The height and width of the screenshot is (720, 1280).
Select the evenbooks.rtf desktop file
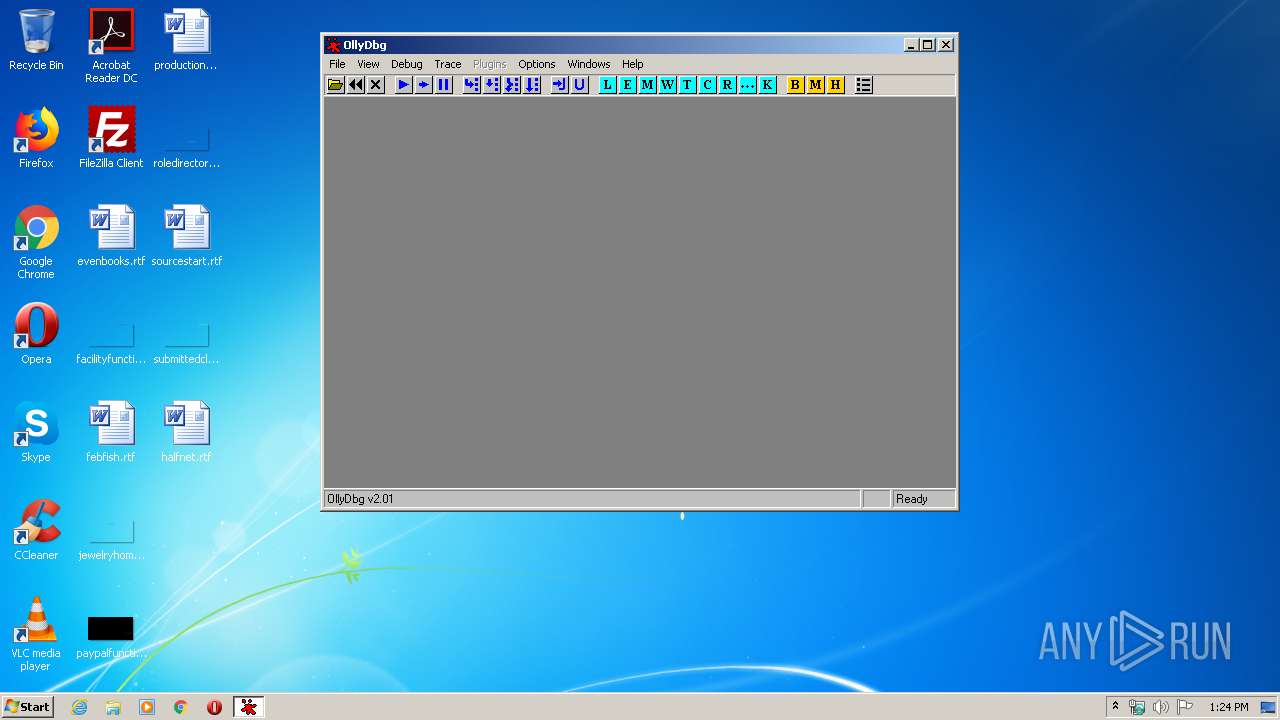[x=111, y=237]
